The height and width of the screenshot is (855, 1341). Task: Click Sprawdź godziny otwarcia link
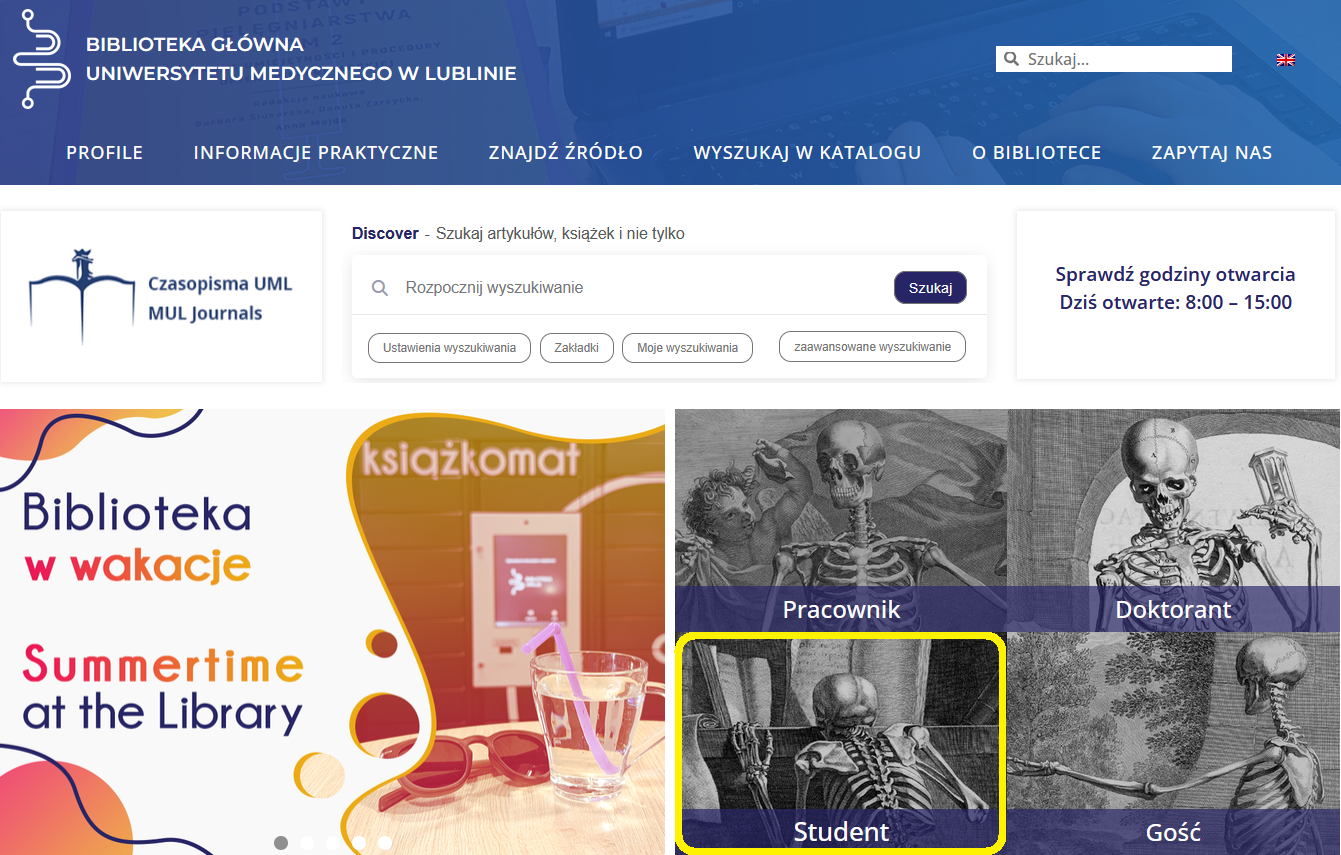1175,274
